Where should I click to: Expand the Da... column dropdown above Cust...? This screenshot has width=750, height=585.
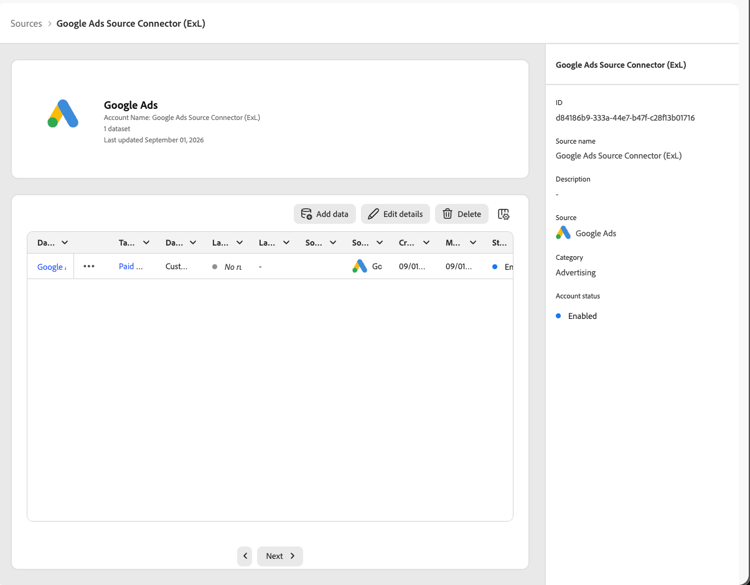click(x=193, y=243)
